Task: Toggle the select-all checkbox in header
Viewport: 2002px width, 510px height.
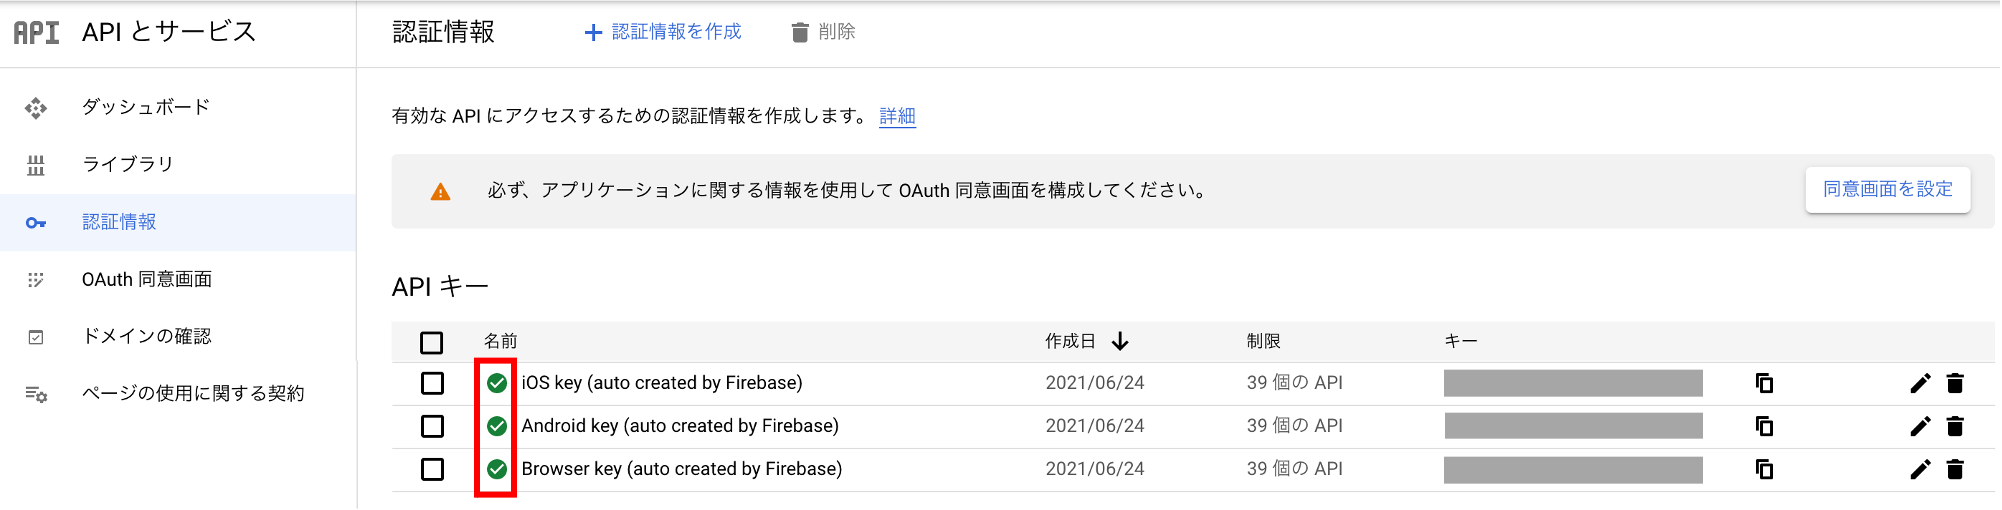Action: pos(432,343)
